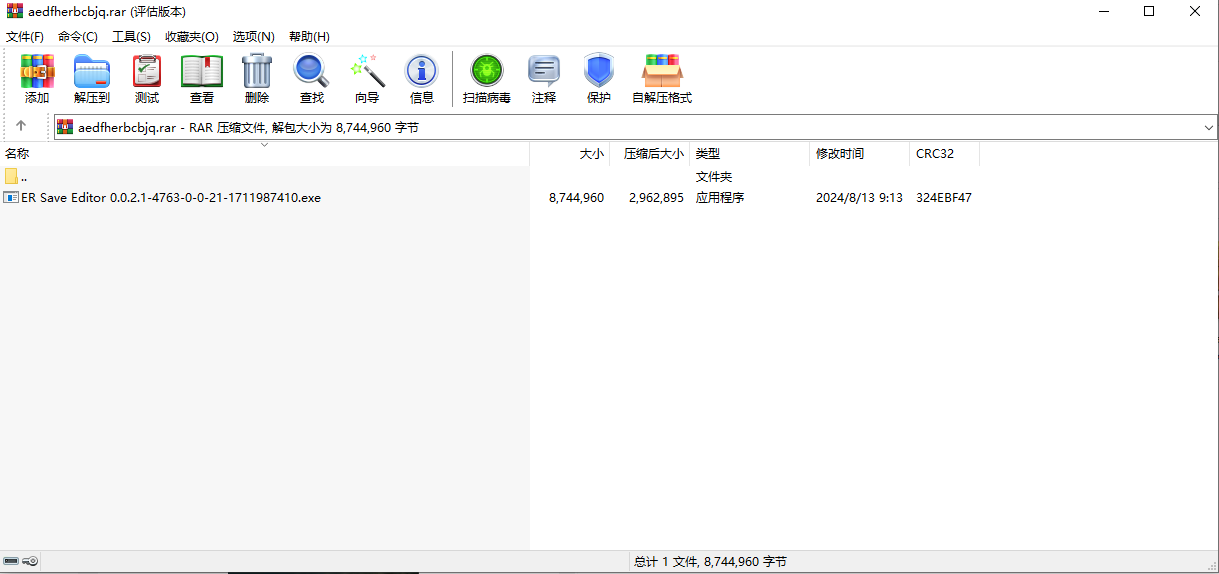
Task: Select the ER Save Editor exe file
Action: (x=170, y=198)
